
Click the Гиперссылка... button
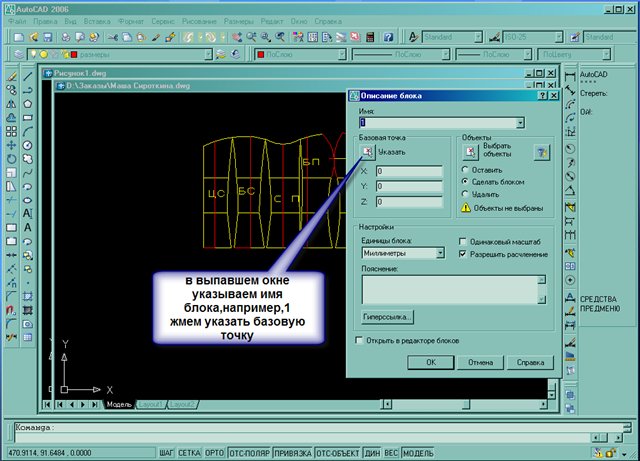click(x=387, y=317)
